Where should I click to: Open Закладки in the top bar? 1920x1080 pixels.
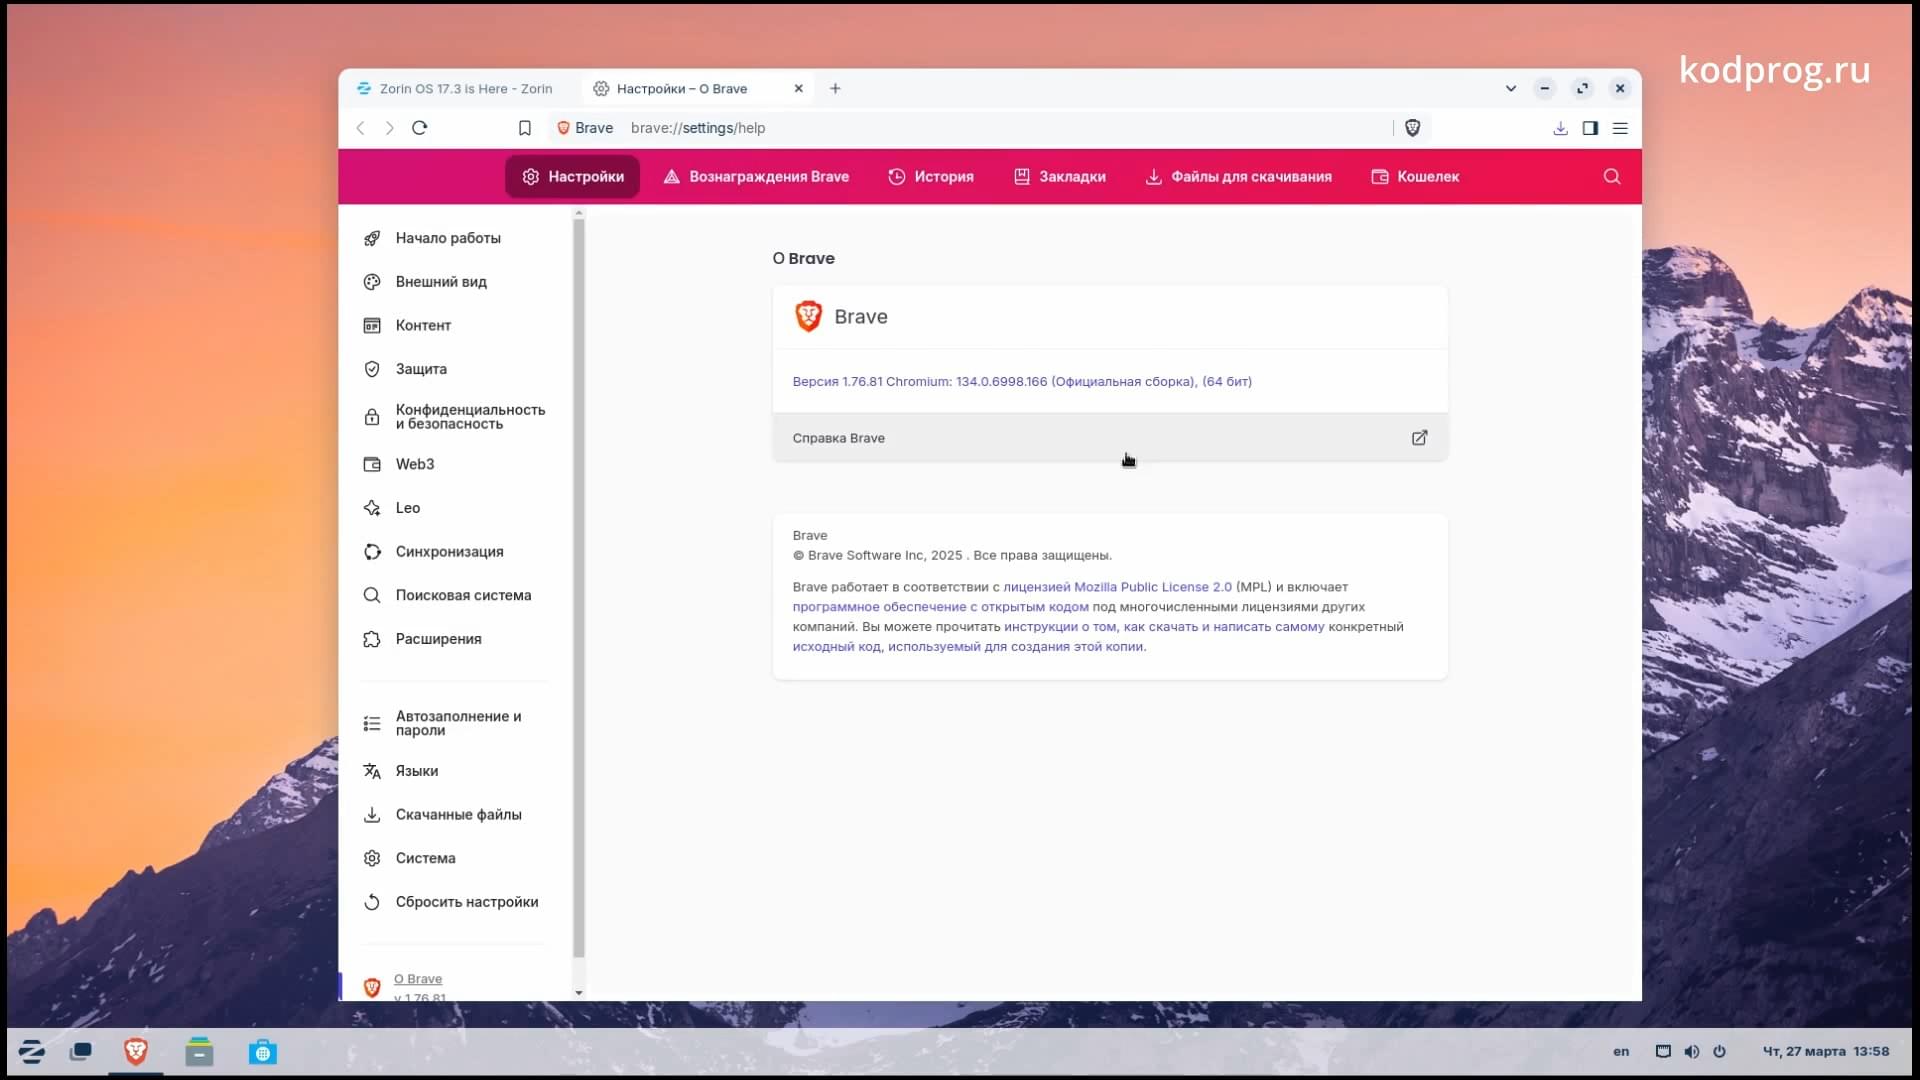pos(1060,177)
